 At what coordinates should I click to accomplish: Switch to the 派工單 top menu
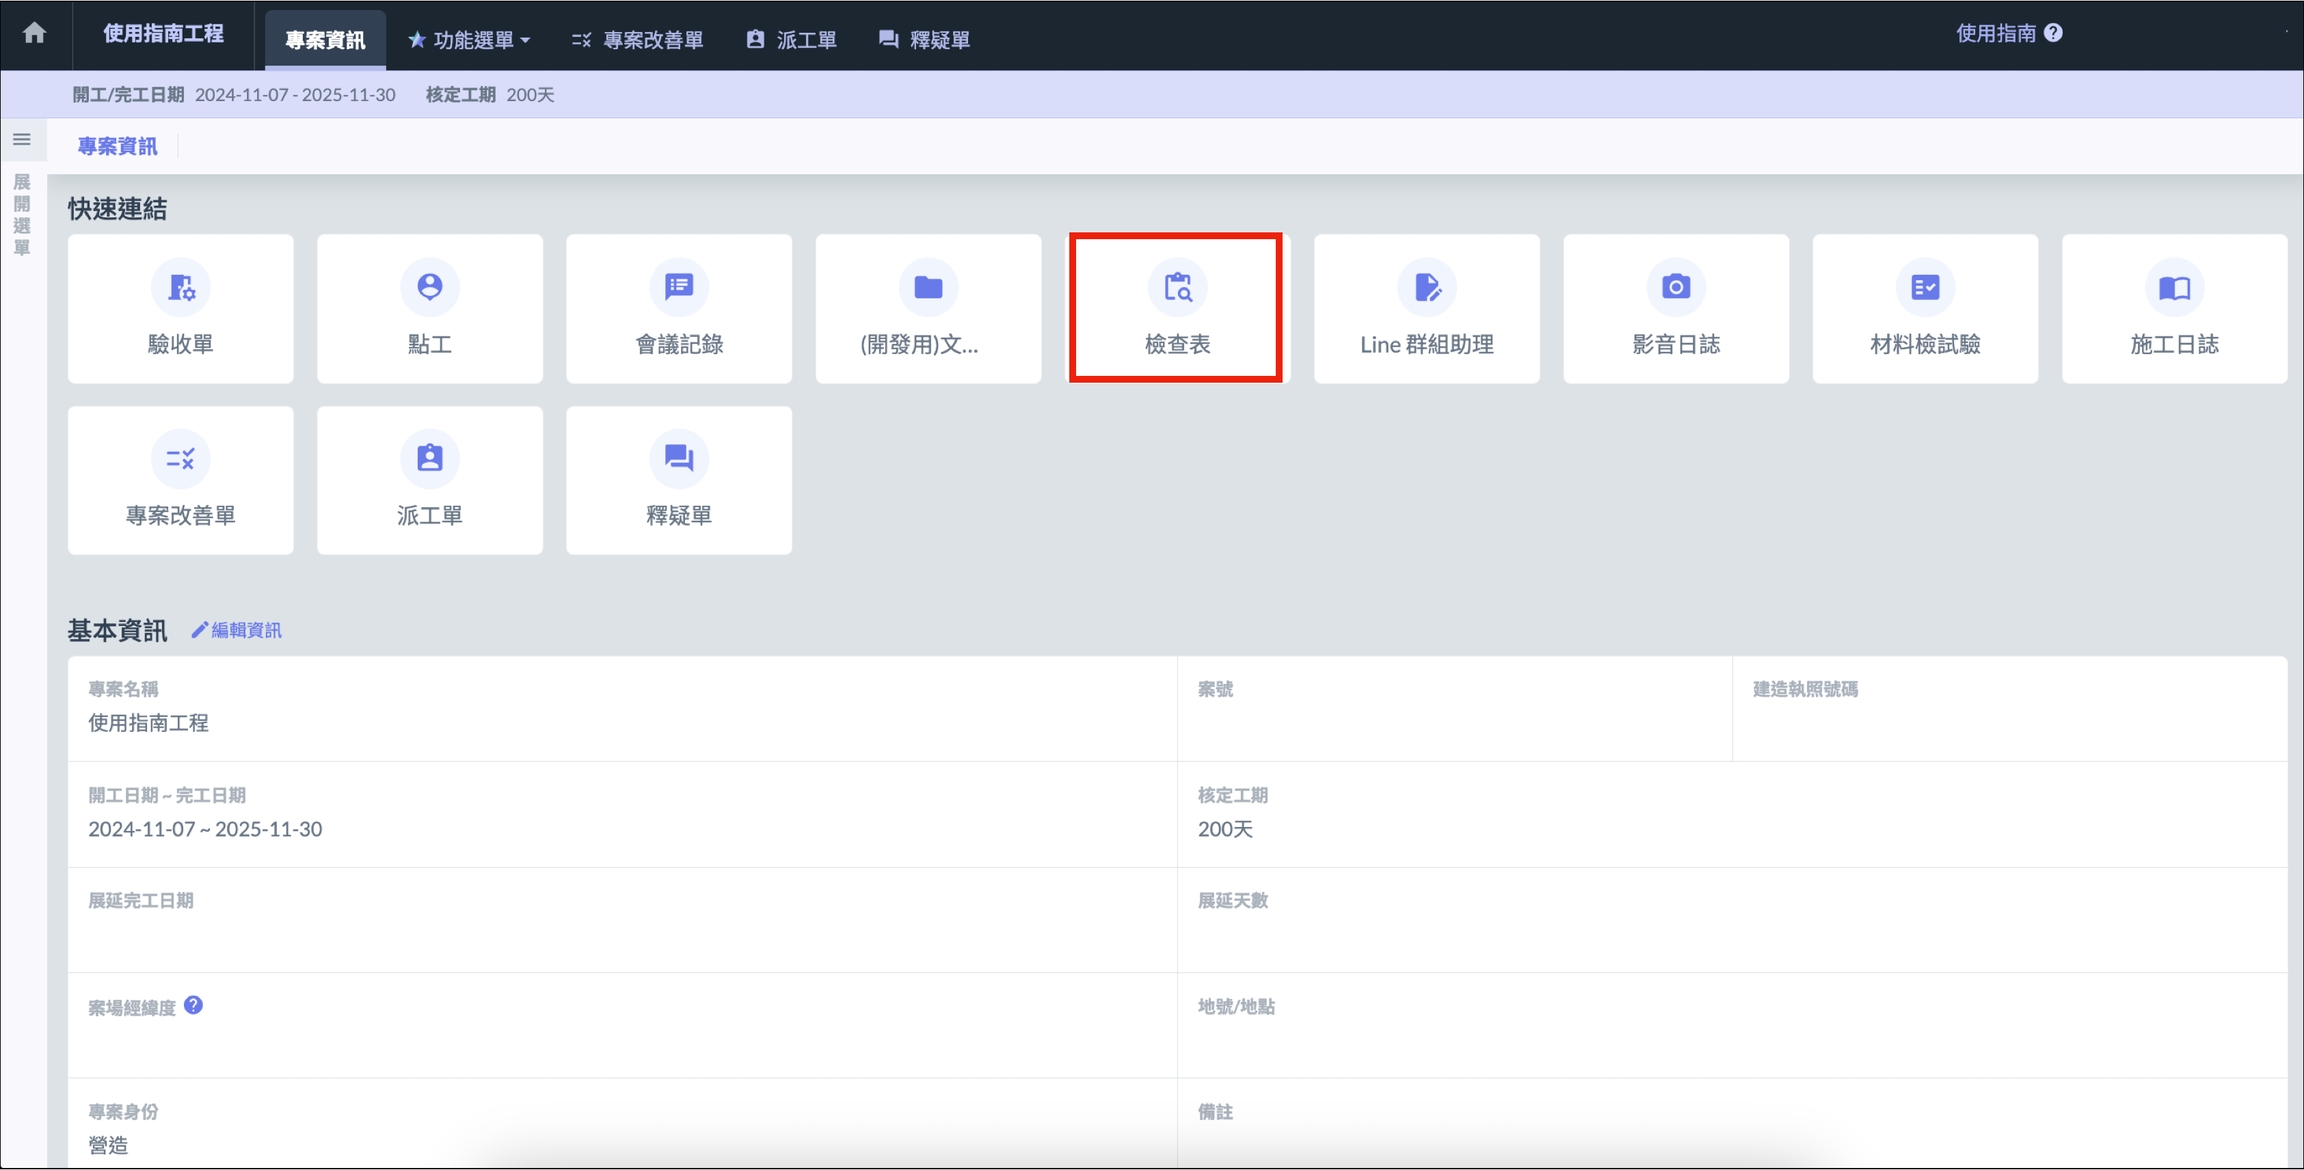791,40
